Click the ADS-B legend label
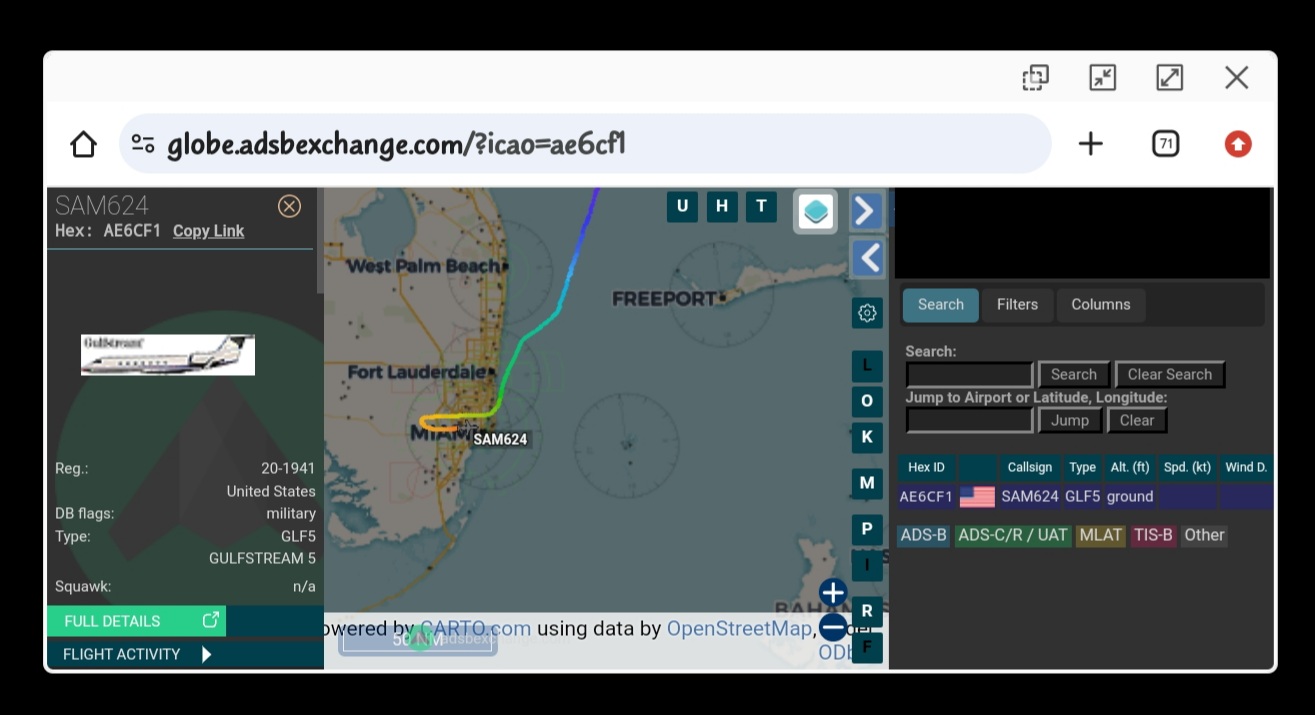 (923, 536)
